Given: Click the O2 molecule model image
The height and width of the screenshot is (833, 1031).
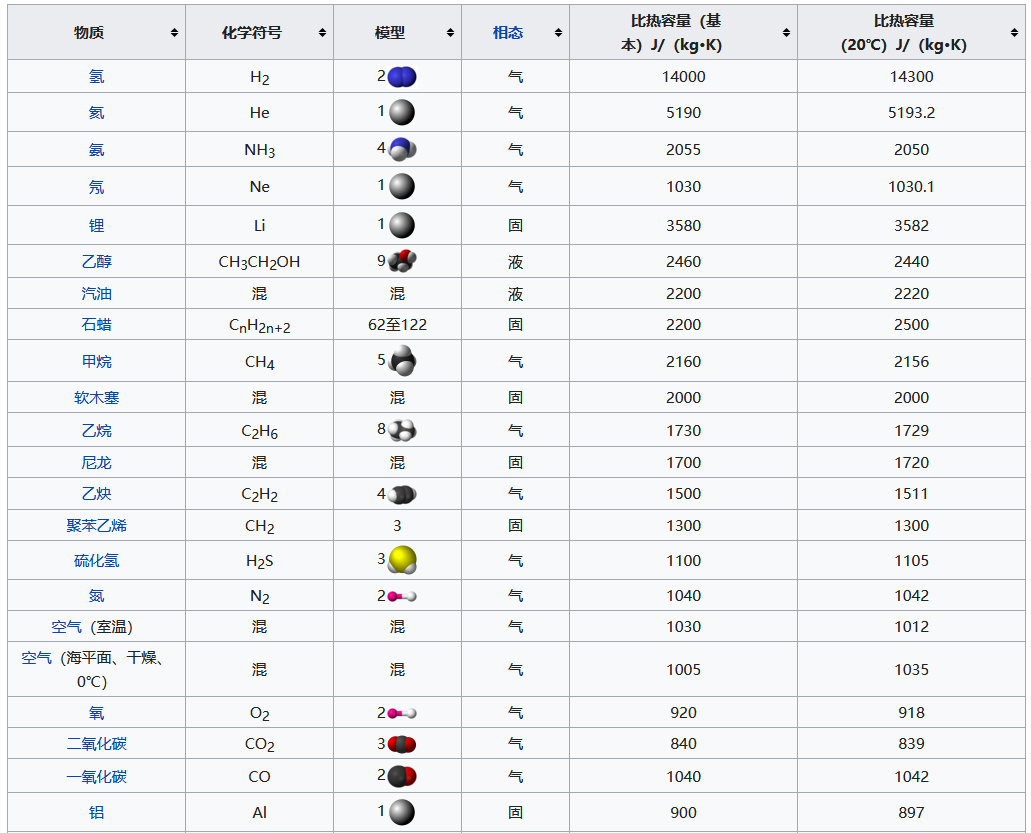Looking at the screenshot, I should [x=402, y=713].
